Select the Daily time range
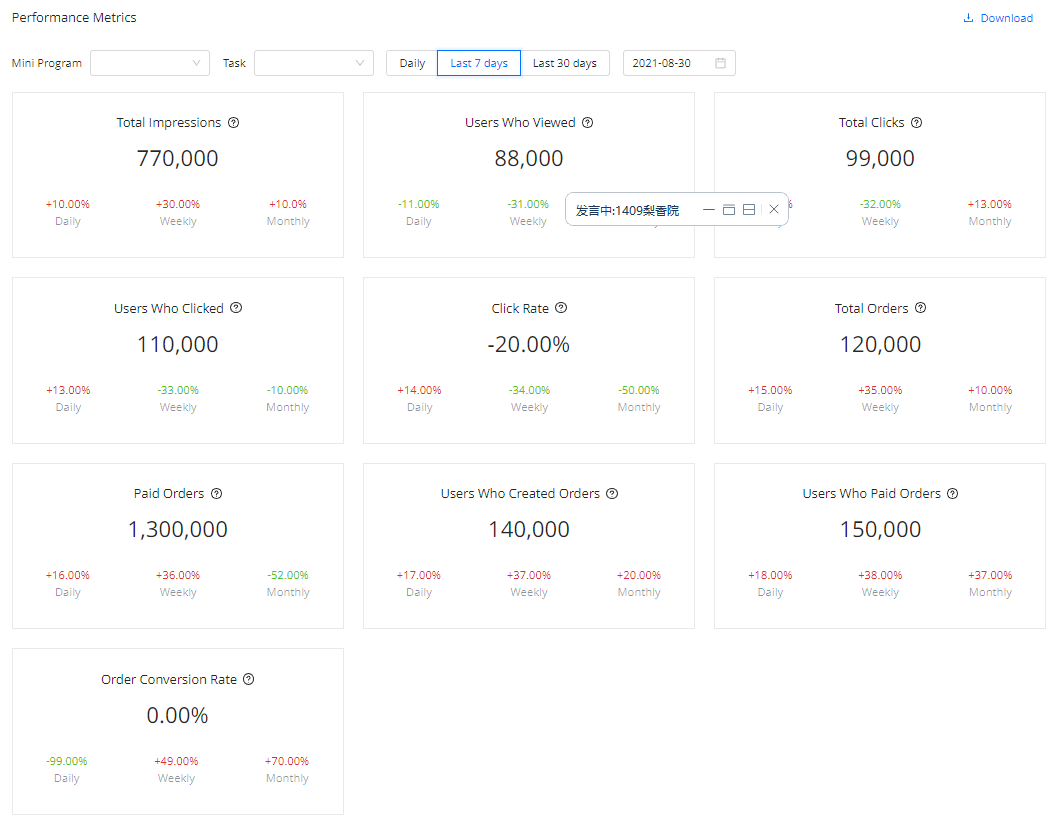Viewport: 1057px width, 826px height. [x=412, y=63]
